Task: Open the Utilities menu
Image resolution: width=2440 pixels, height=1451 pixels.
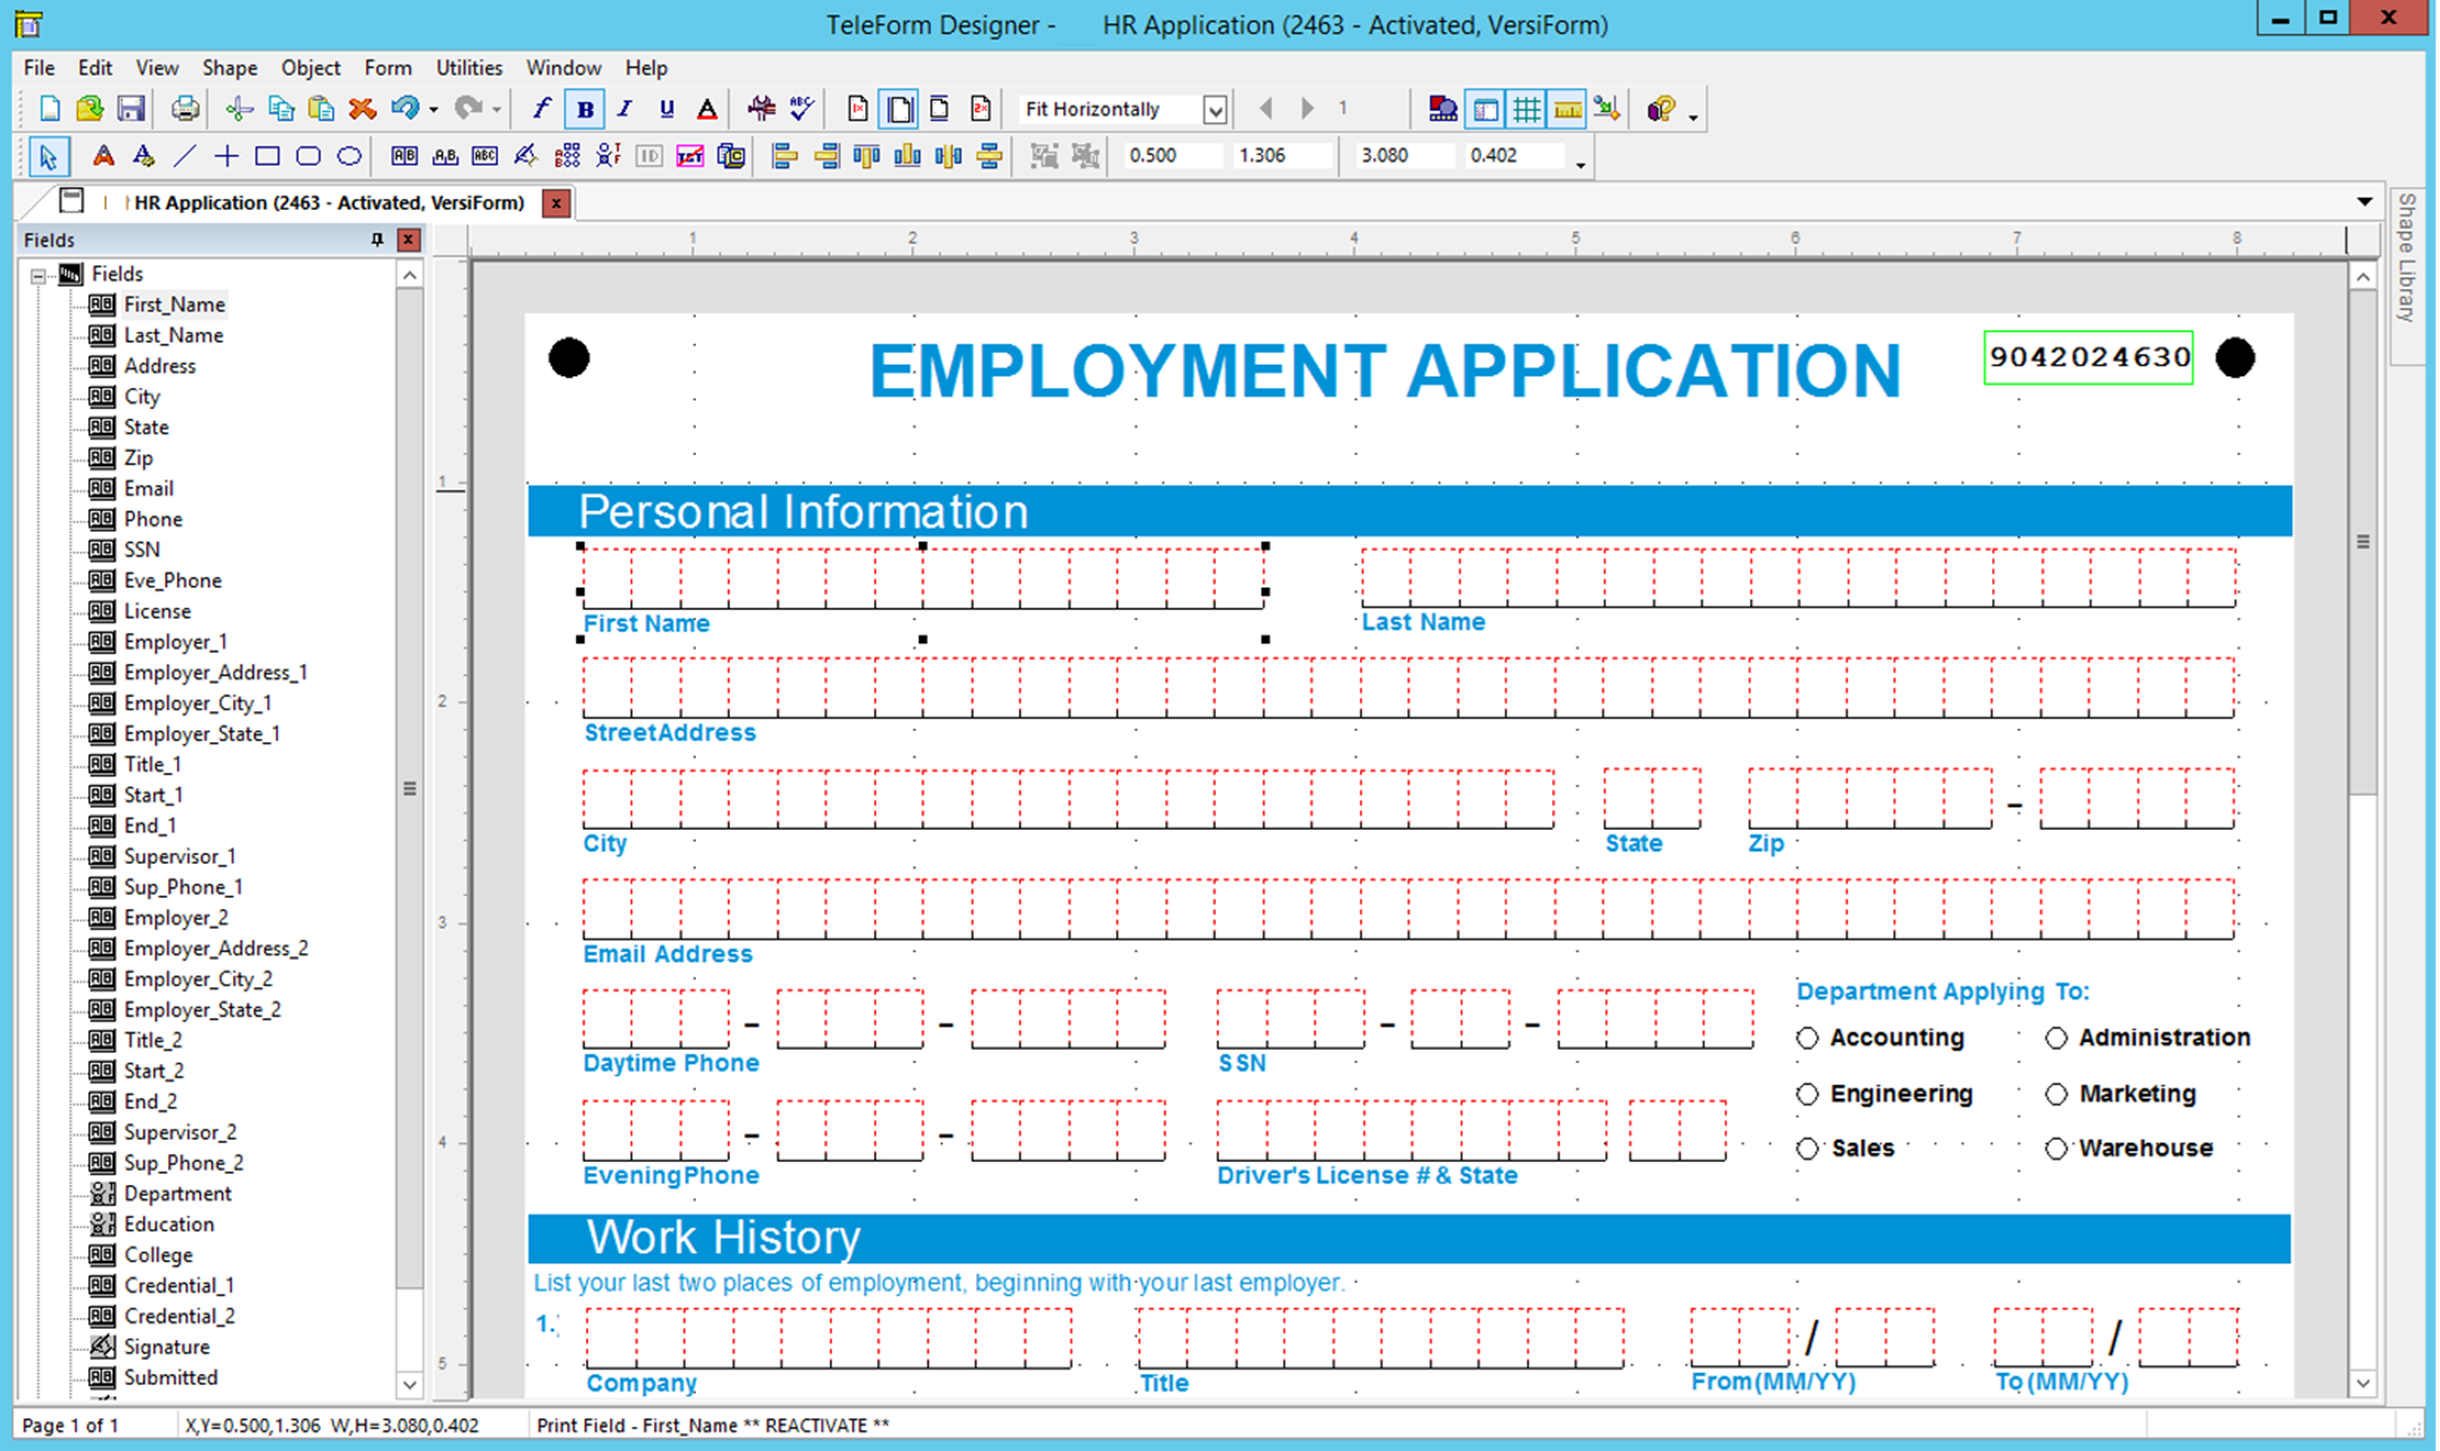Action: [x=468, y=67]
